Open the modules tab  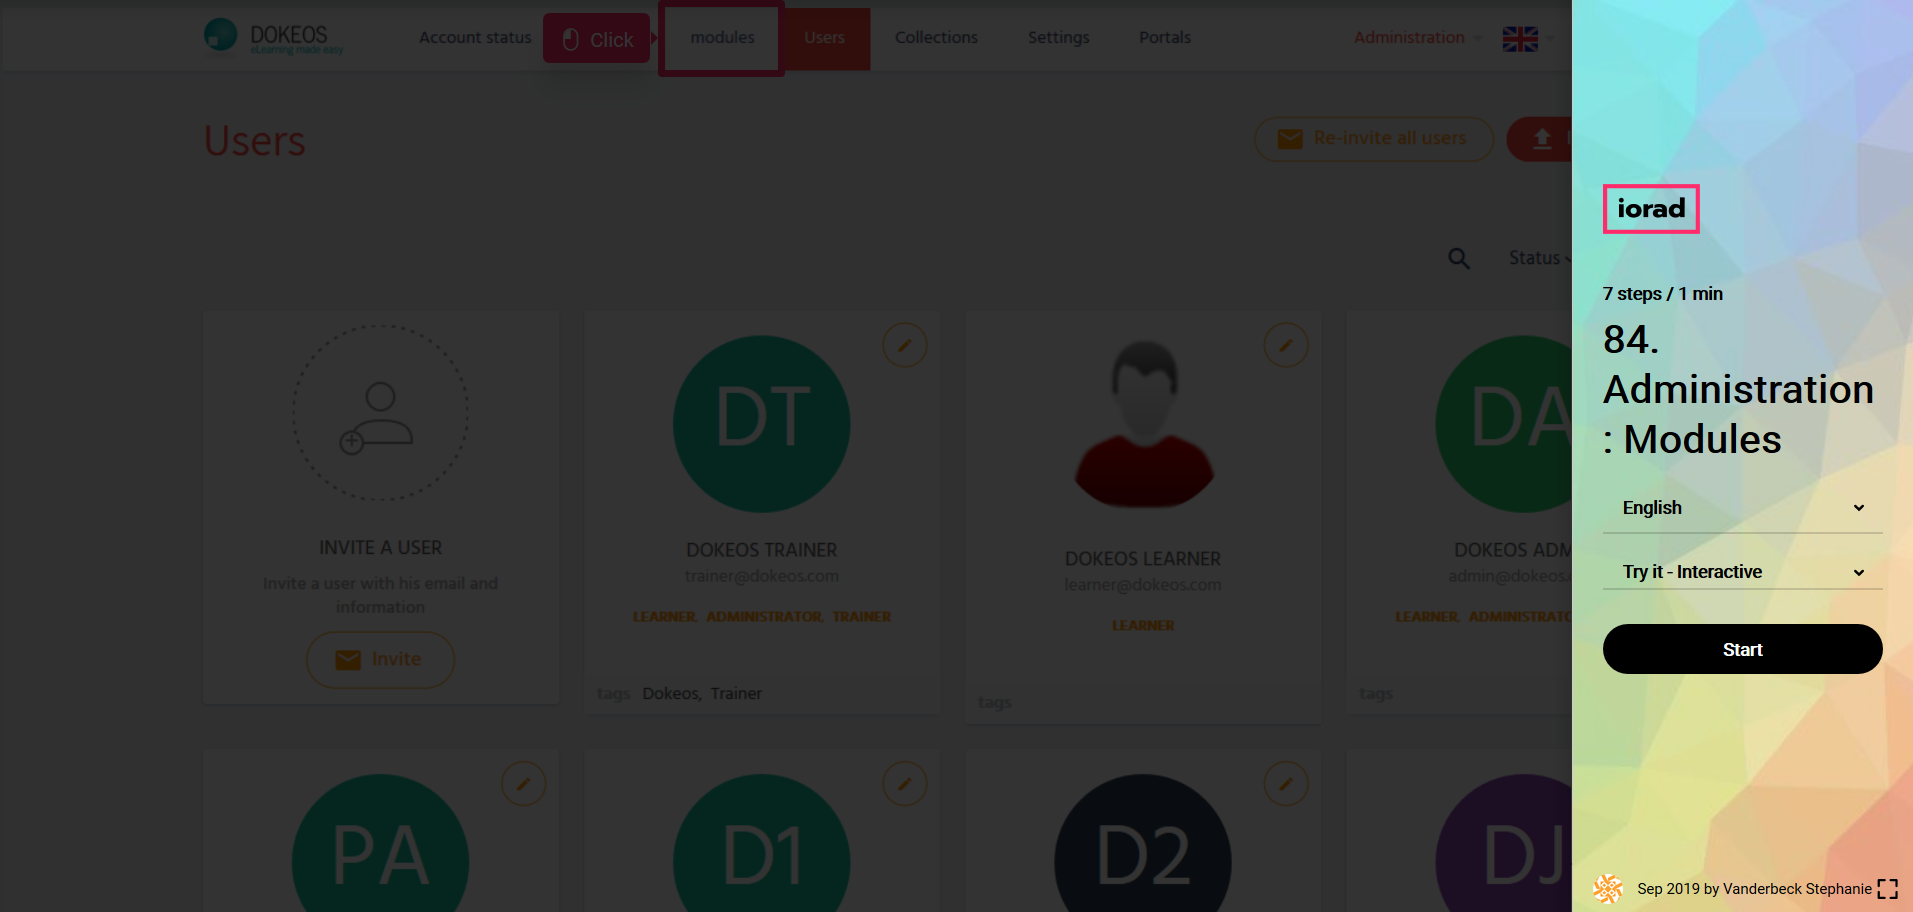point(722,38)
